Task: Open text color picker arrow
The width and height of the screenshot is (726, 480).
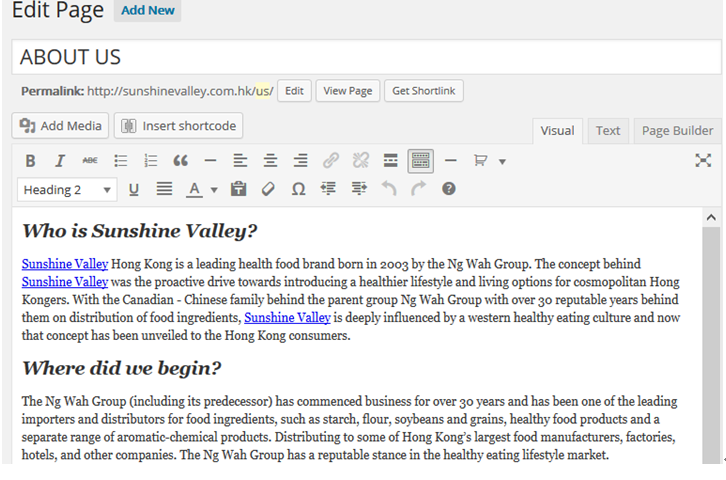Action: tap(214, 190)
